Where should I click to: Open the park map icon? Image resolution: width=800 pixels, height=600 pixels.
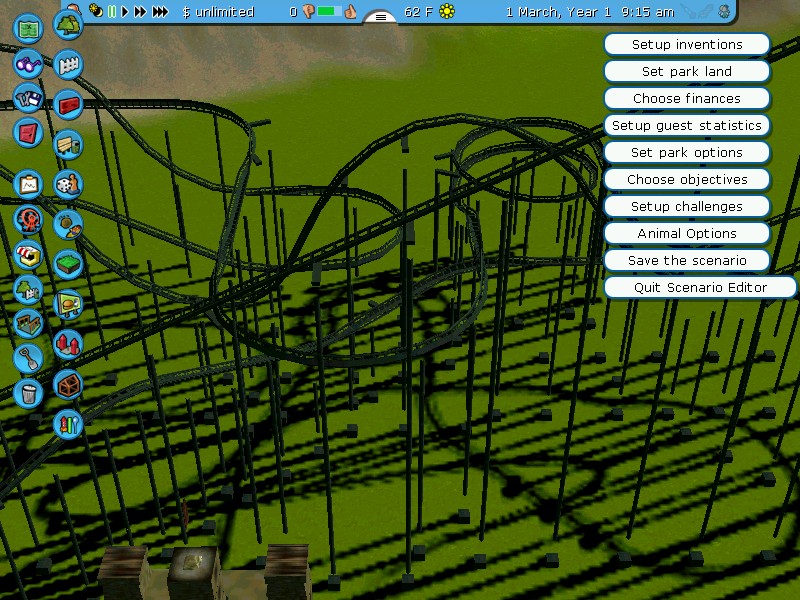coord(29,27)
